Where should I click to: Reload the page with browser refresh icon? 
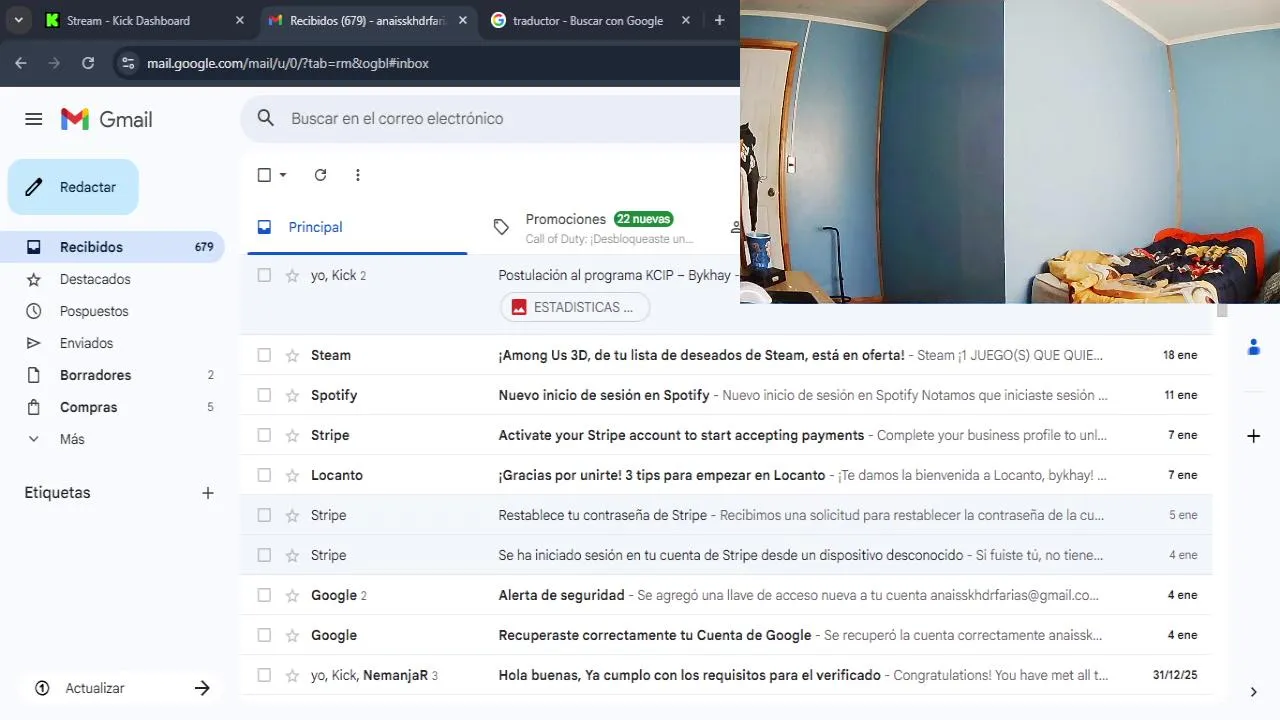point(88,63)
